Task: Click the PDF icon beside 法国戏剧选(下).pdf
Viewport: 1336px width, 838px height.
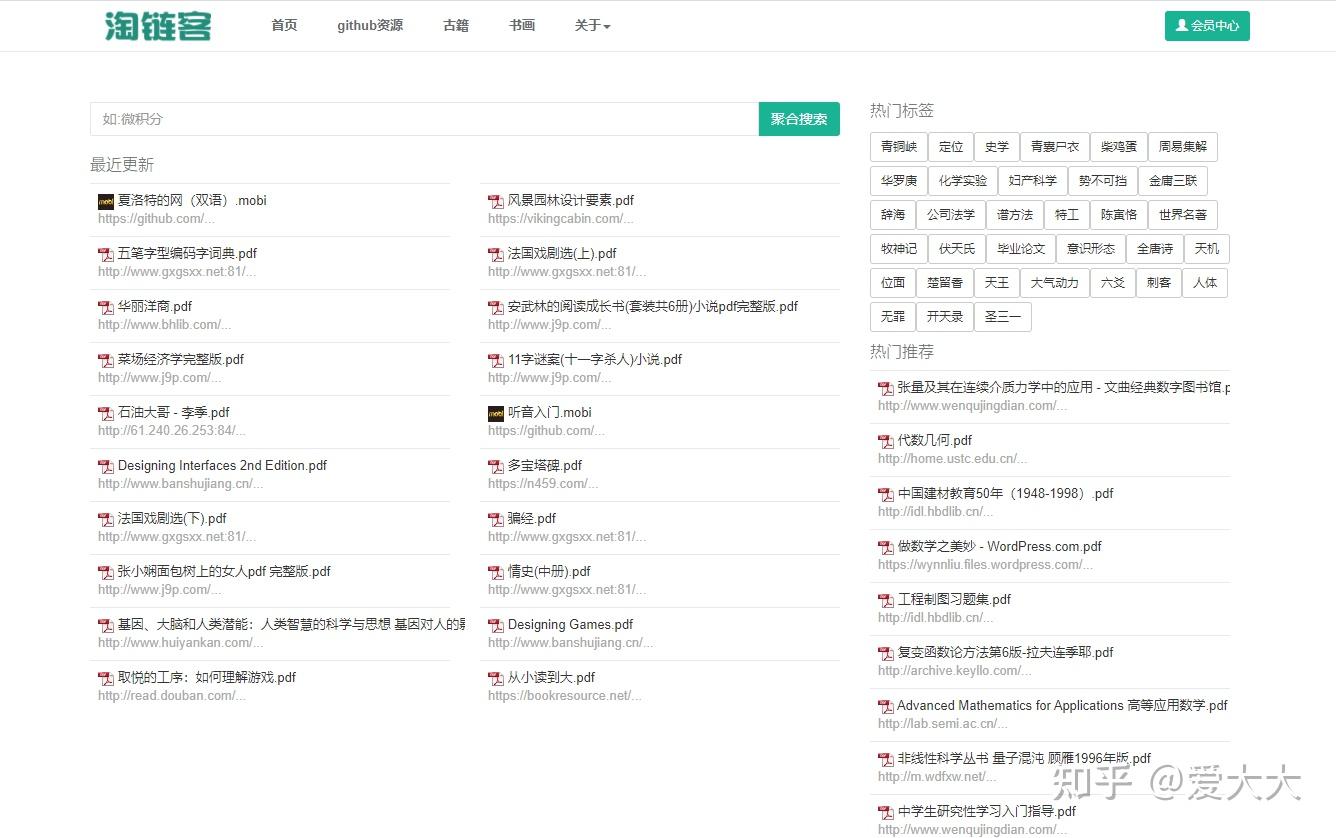Action: pos(106,519)
